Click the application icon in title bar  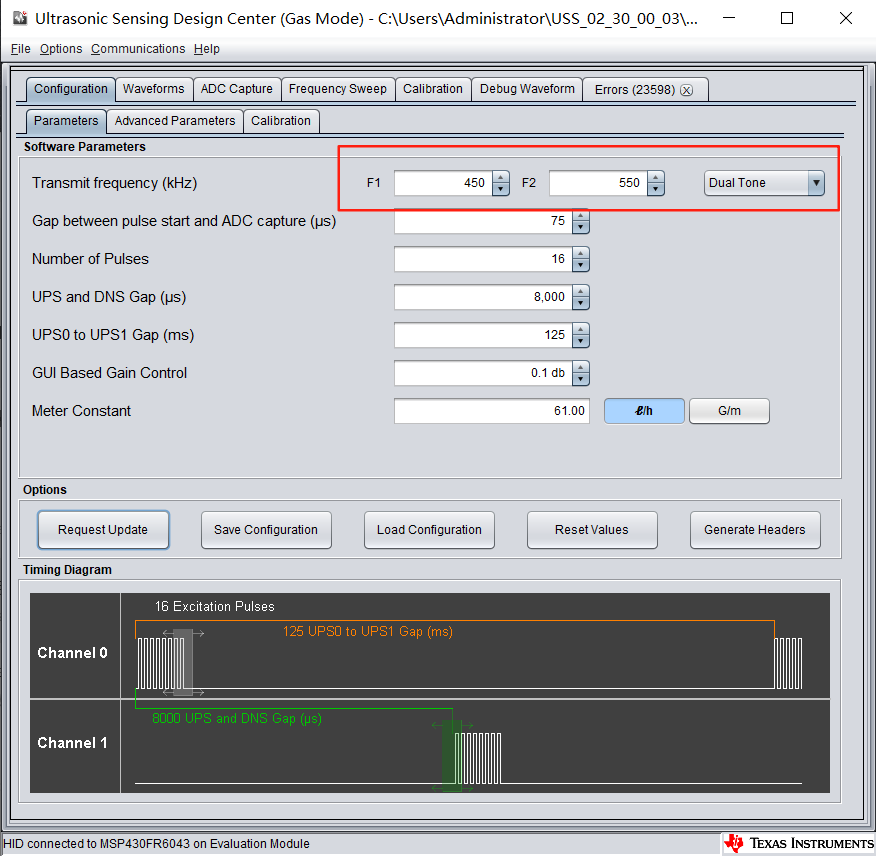click(21, 18)
